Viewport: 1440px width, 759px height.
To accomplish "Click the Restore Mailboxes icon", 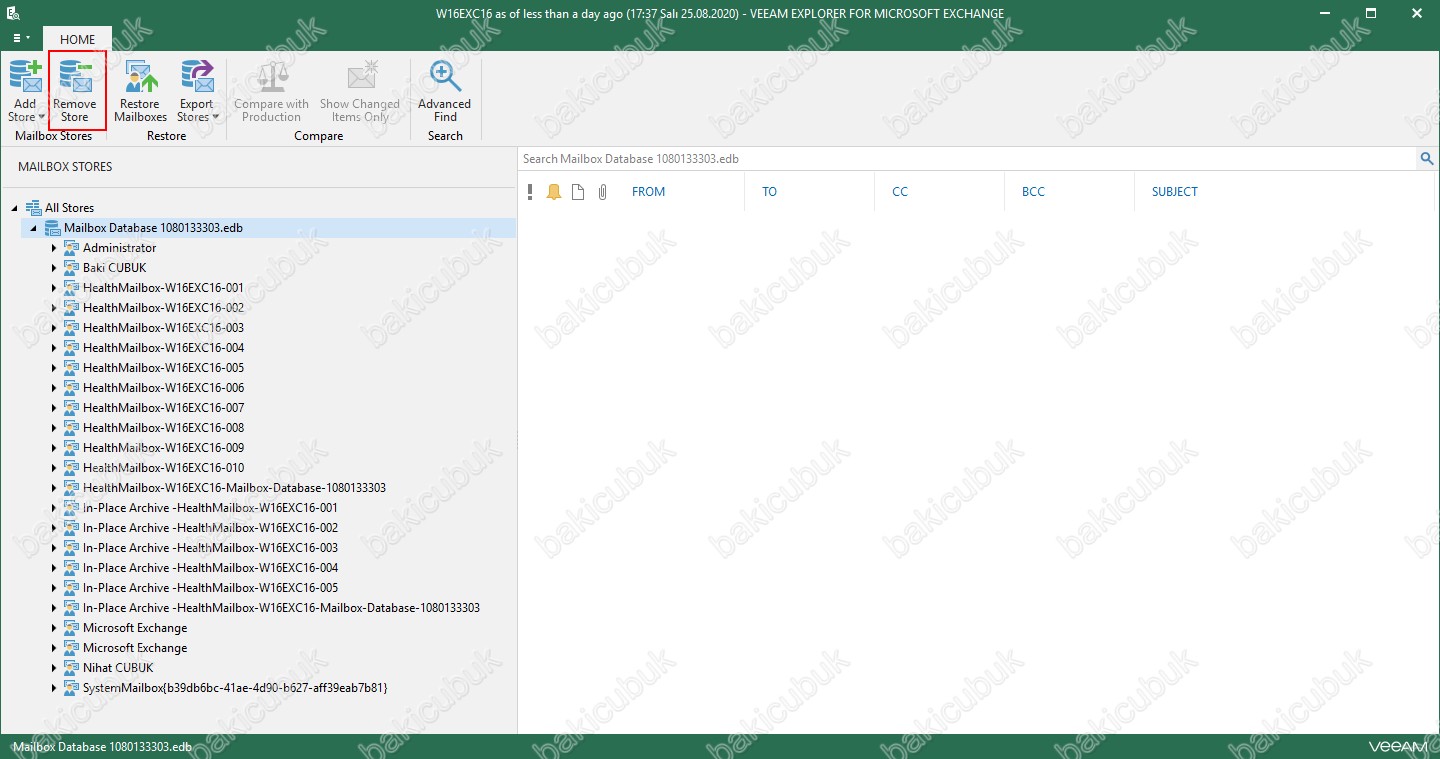I will [x=140, y=77].
